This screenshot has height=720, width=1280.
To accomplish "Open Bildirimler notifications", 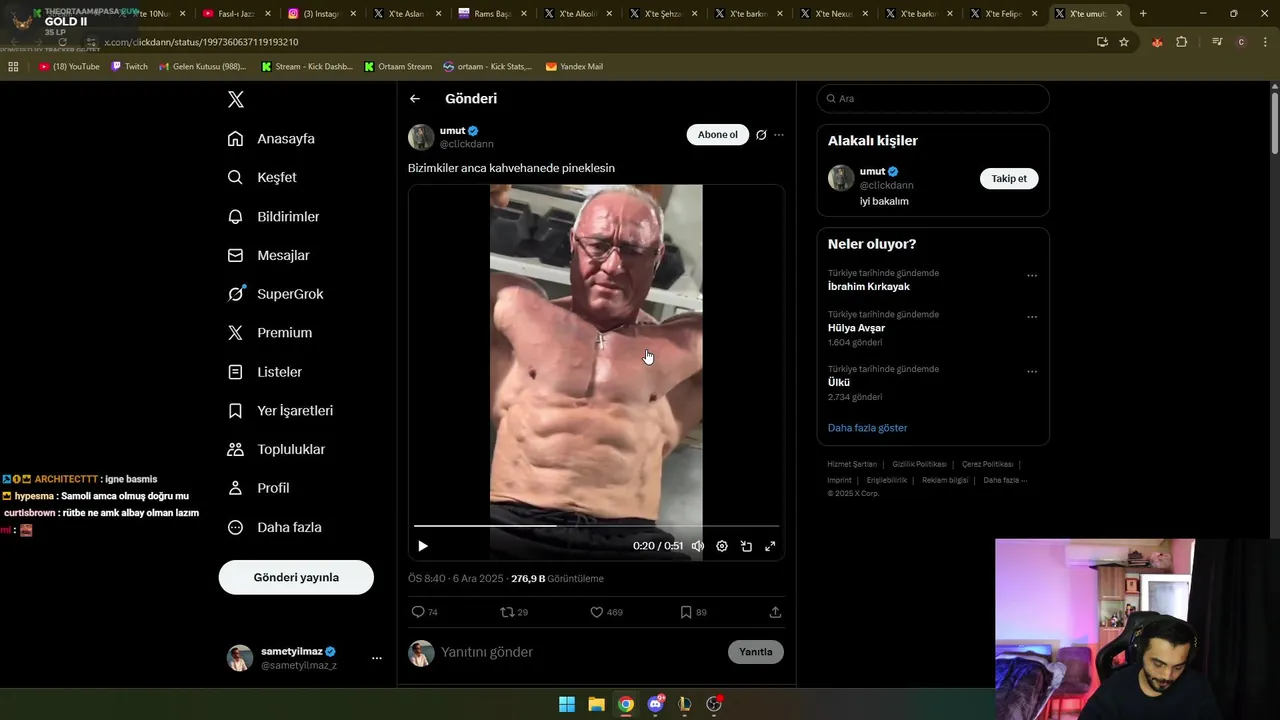I will coord(273,216).
